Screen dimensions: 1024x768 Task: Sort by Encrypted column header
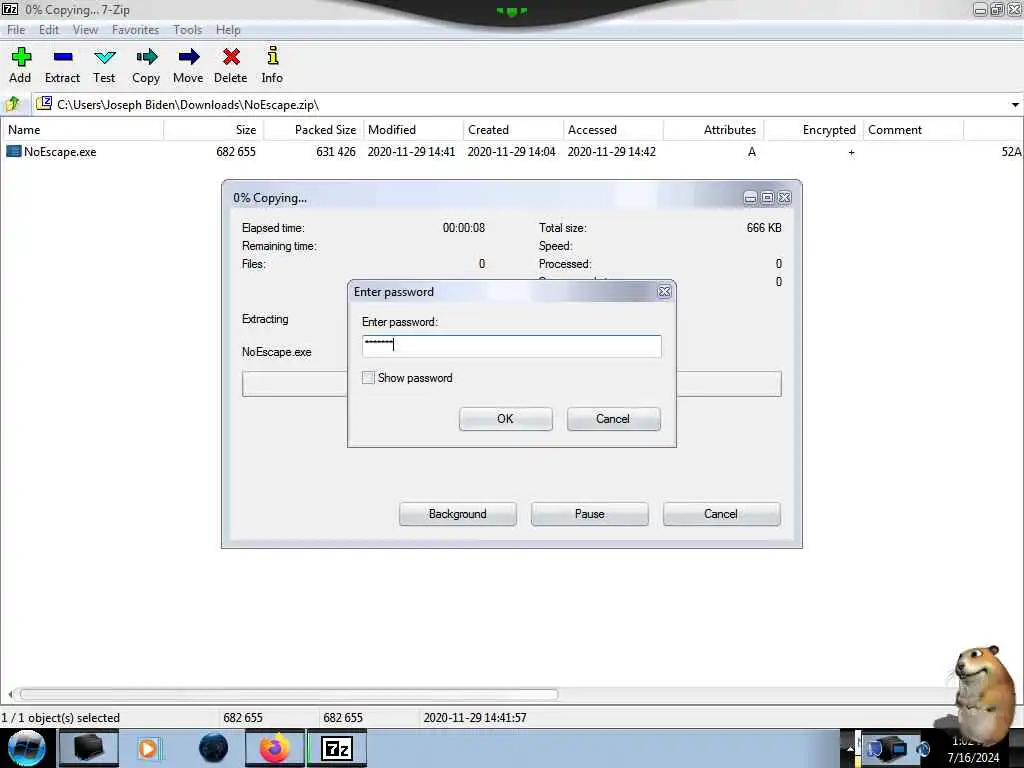tap(813, 130)
